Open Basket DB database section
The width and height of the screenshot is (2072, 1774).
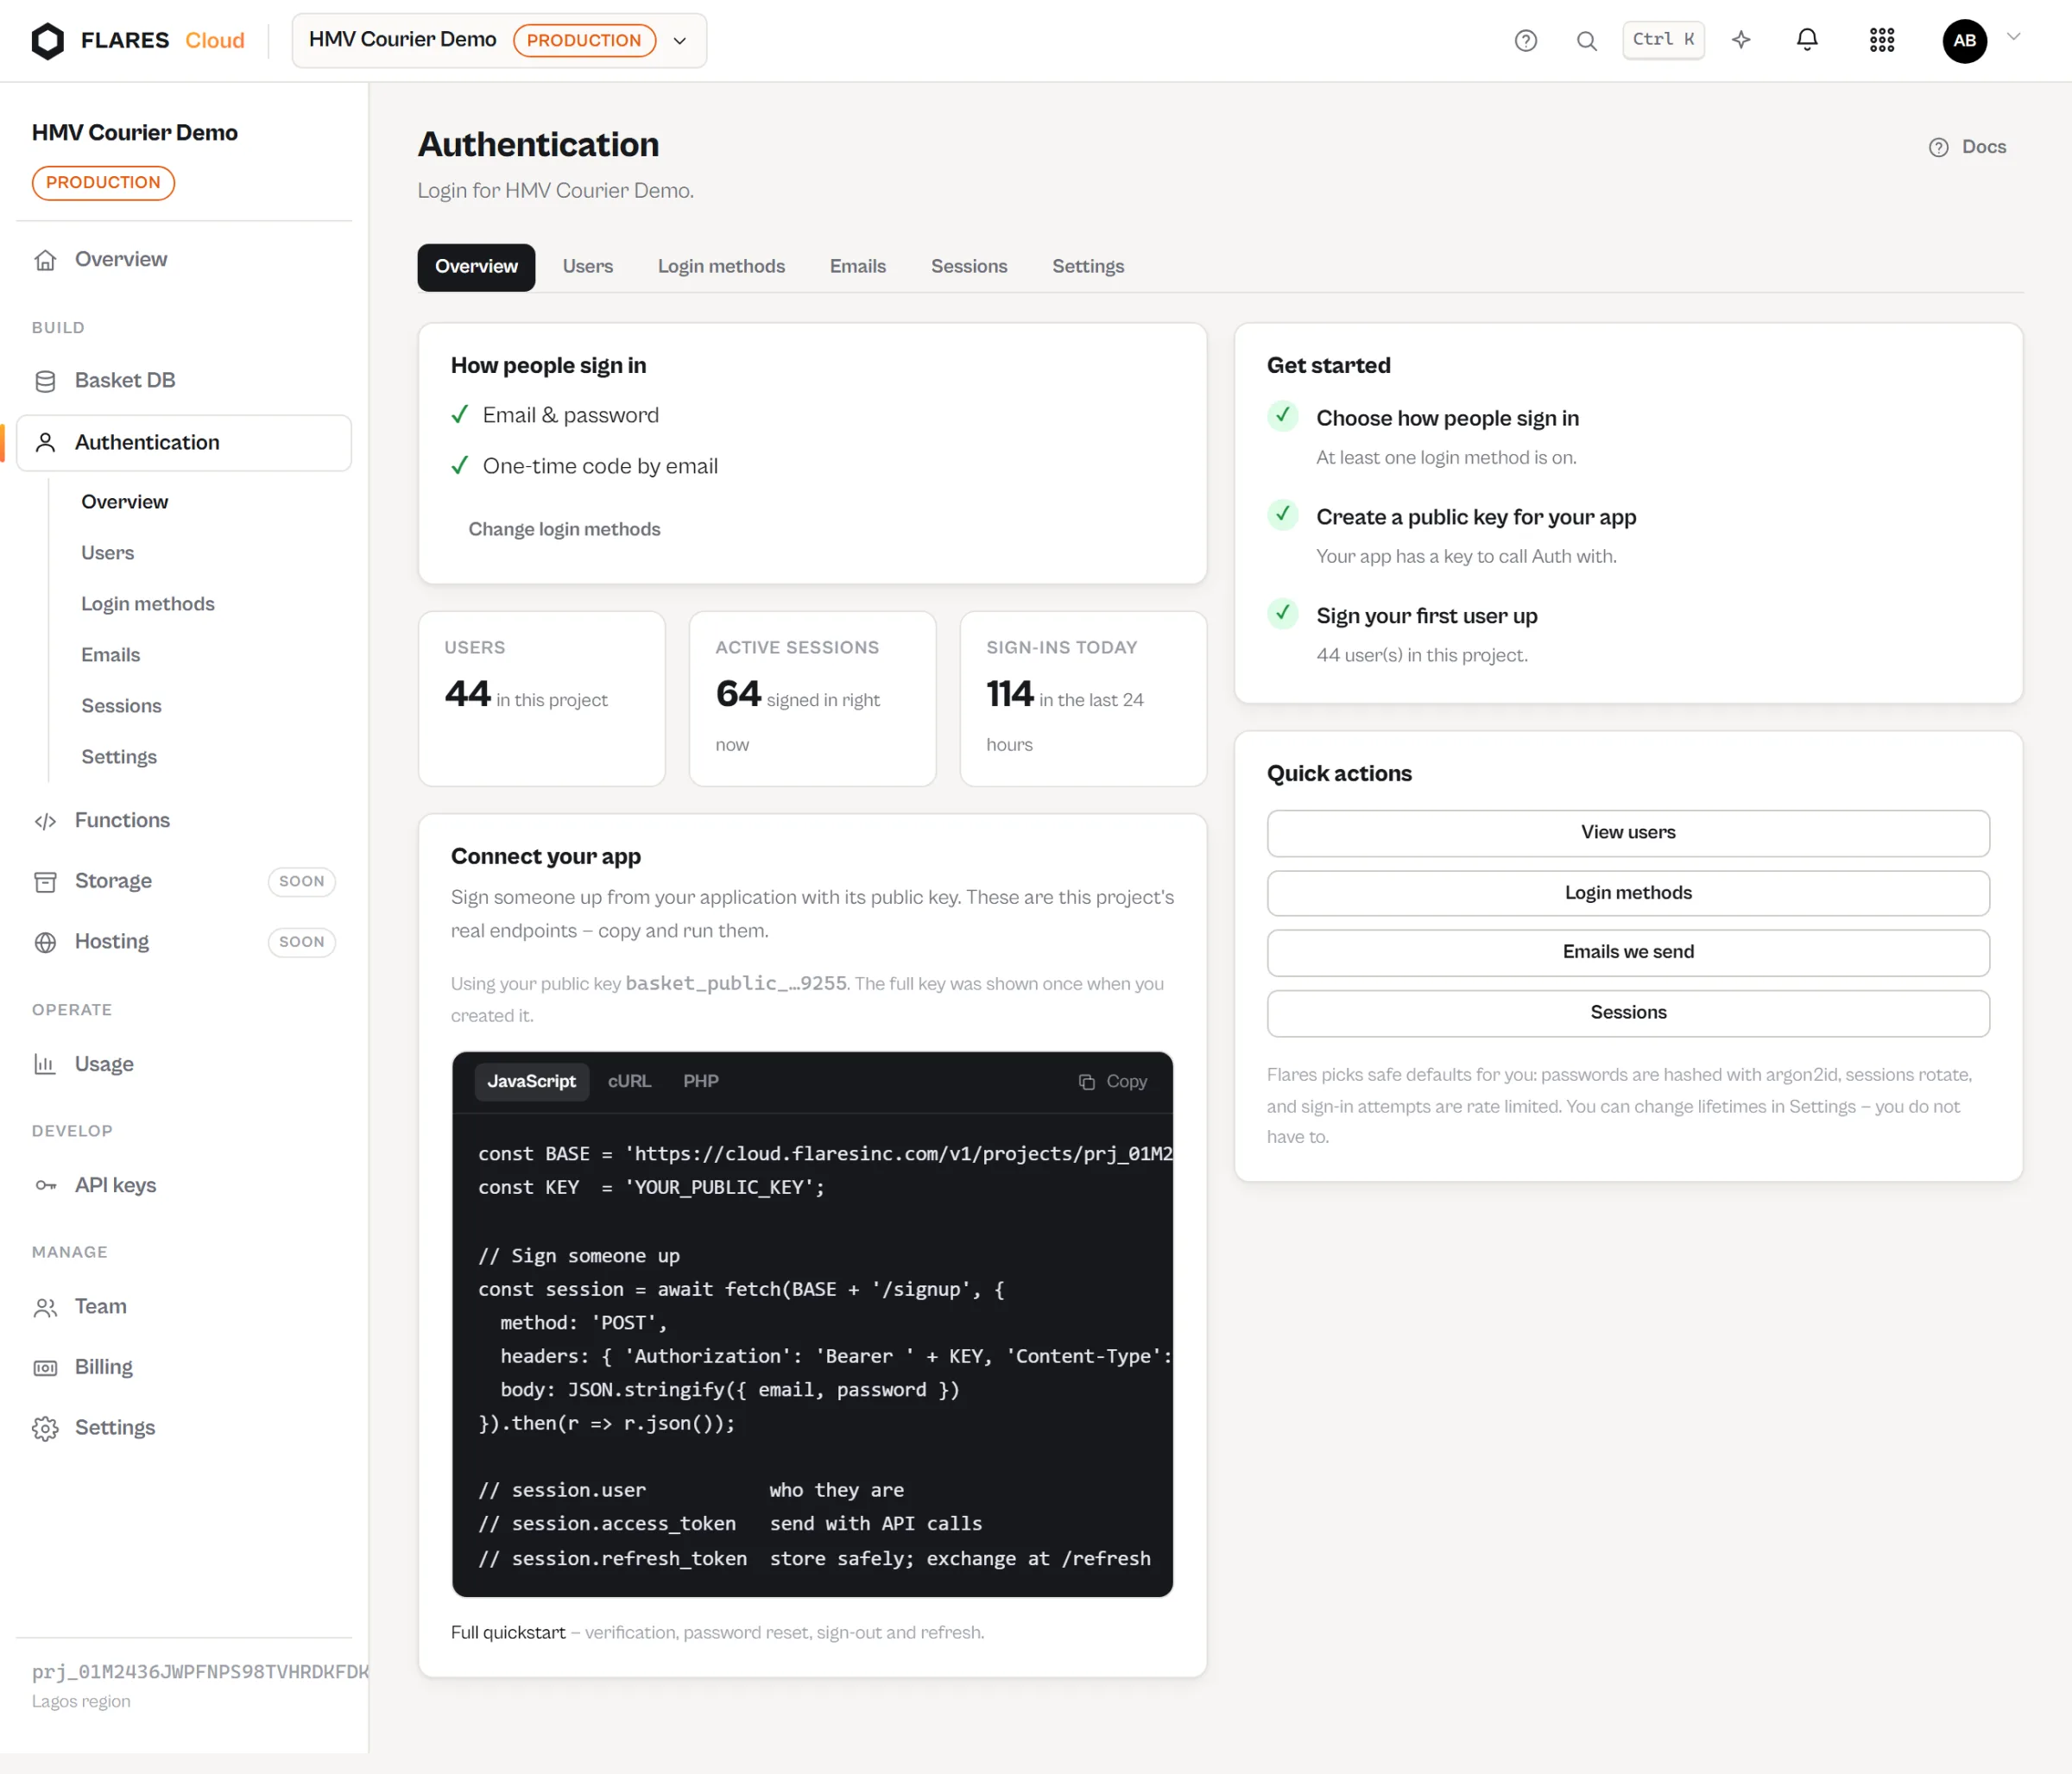184,380
